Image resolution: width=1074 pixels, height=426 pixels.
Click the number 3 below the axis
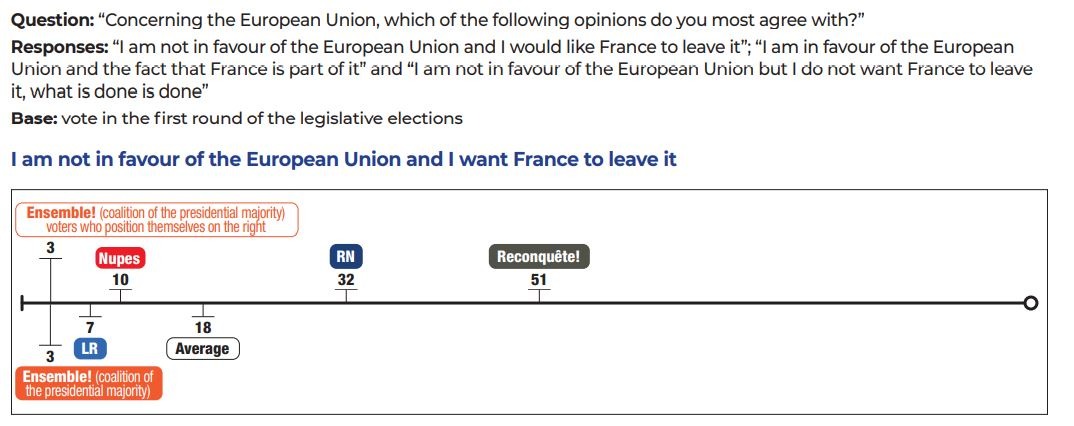50,357
